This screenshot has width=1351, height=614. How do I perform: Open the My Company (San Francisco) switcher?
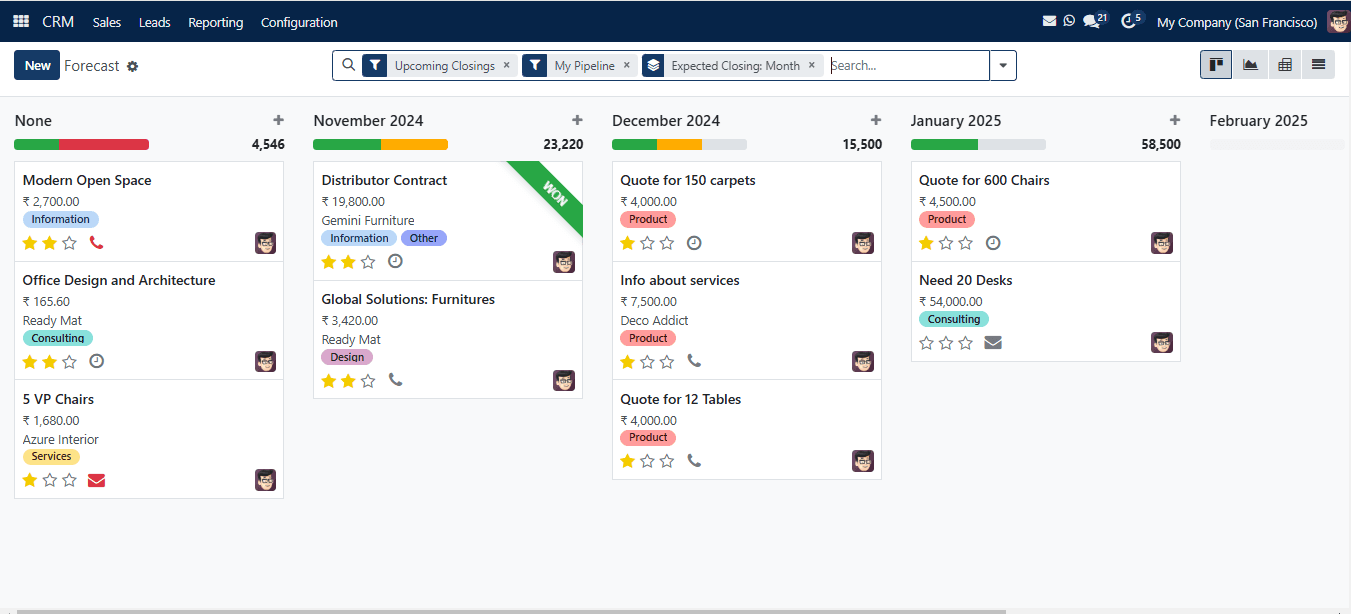coord(1237,22)
